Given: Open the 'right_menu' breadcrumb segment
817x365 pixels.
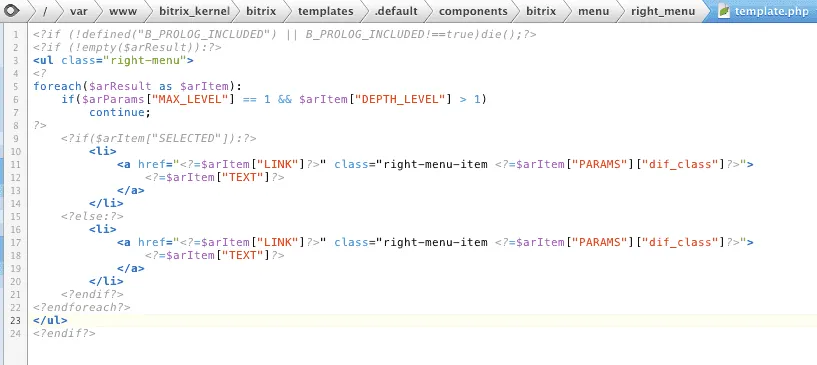Looking at the screenshot, I should pyautogui.click(x=663, y=11).
